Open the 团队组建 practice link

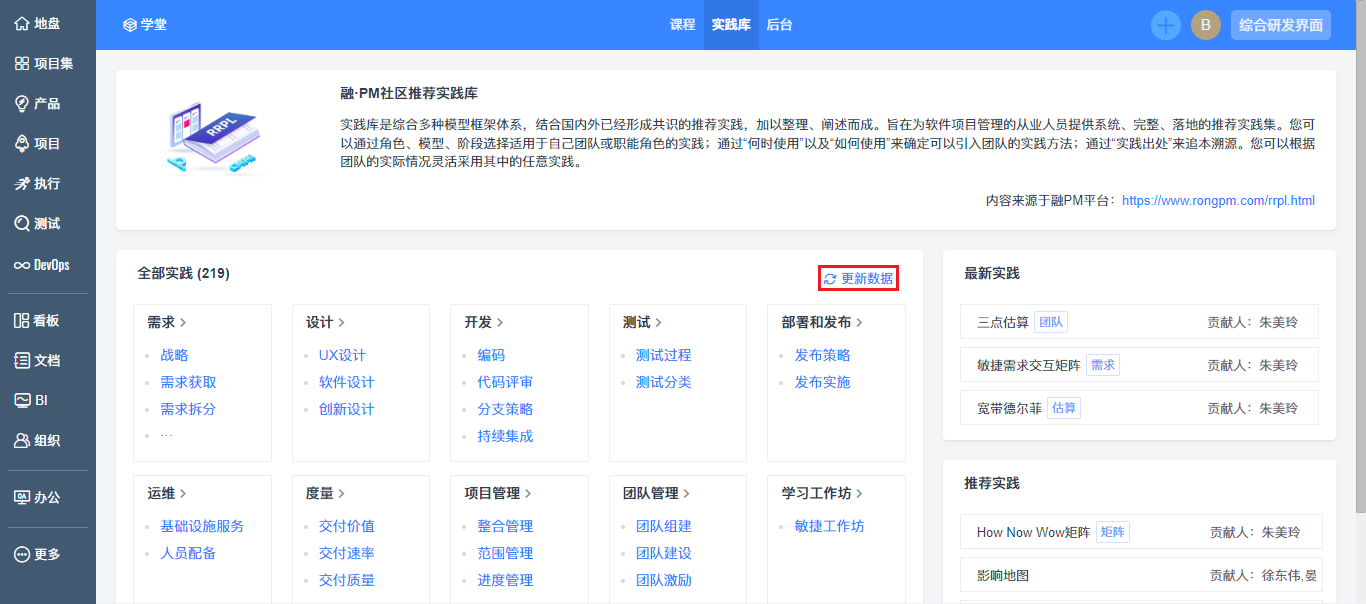click(664, 526)
